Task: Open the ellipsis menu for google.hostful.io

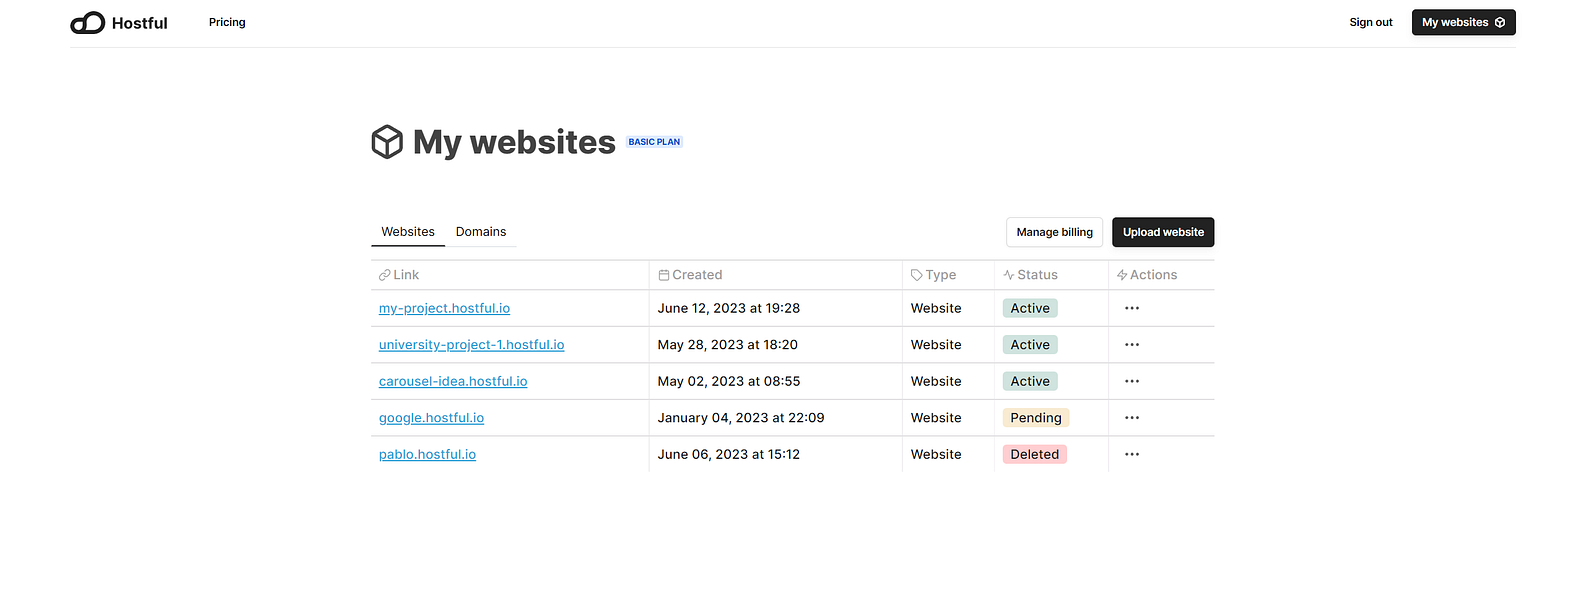Action: pyautogui.click(x=1131, y=418)
